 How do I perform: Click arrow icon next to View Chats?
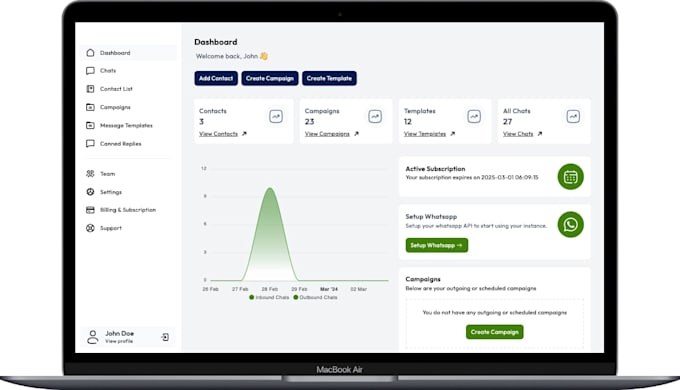(x=539, y=134)
